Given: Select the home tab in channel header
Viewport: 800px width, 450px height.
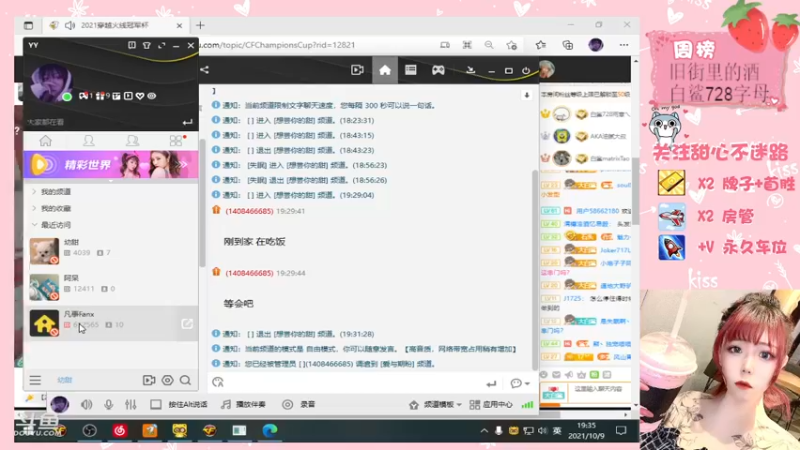Looking at the screenshot, I should click(x=385, y=70).
